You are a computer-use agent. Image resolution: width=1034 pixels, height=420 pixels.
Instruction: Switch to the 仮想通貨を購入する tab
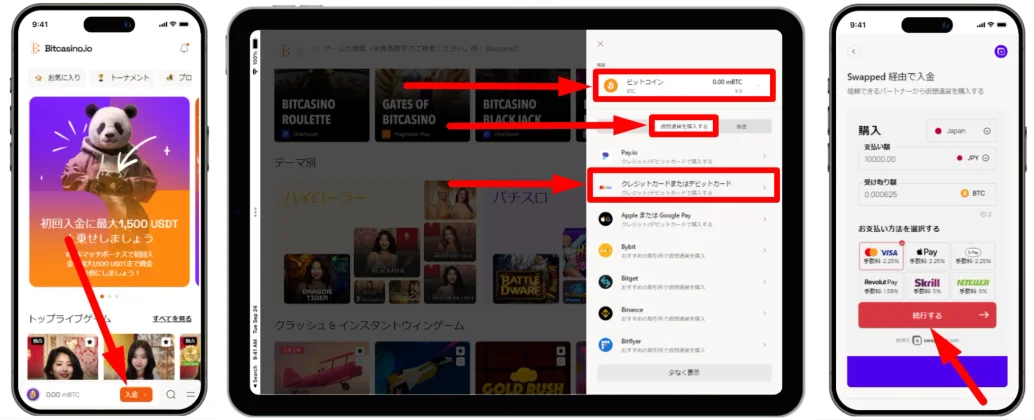683,126
